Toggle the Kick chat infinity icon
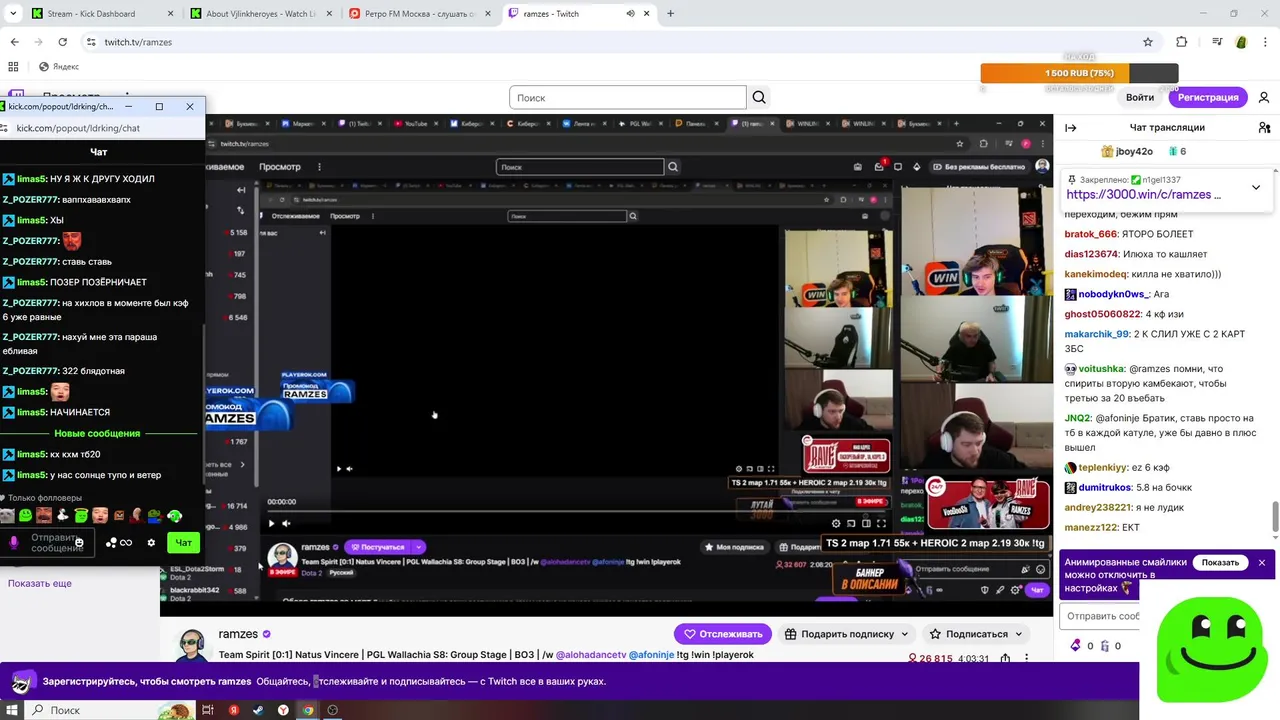 pyautogui.click(x=126, y=543)
